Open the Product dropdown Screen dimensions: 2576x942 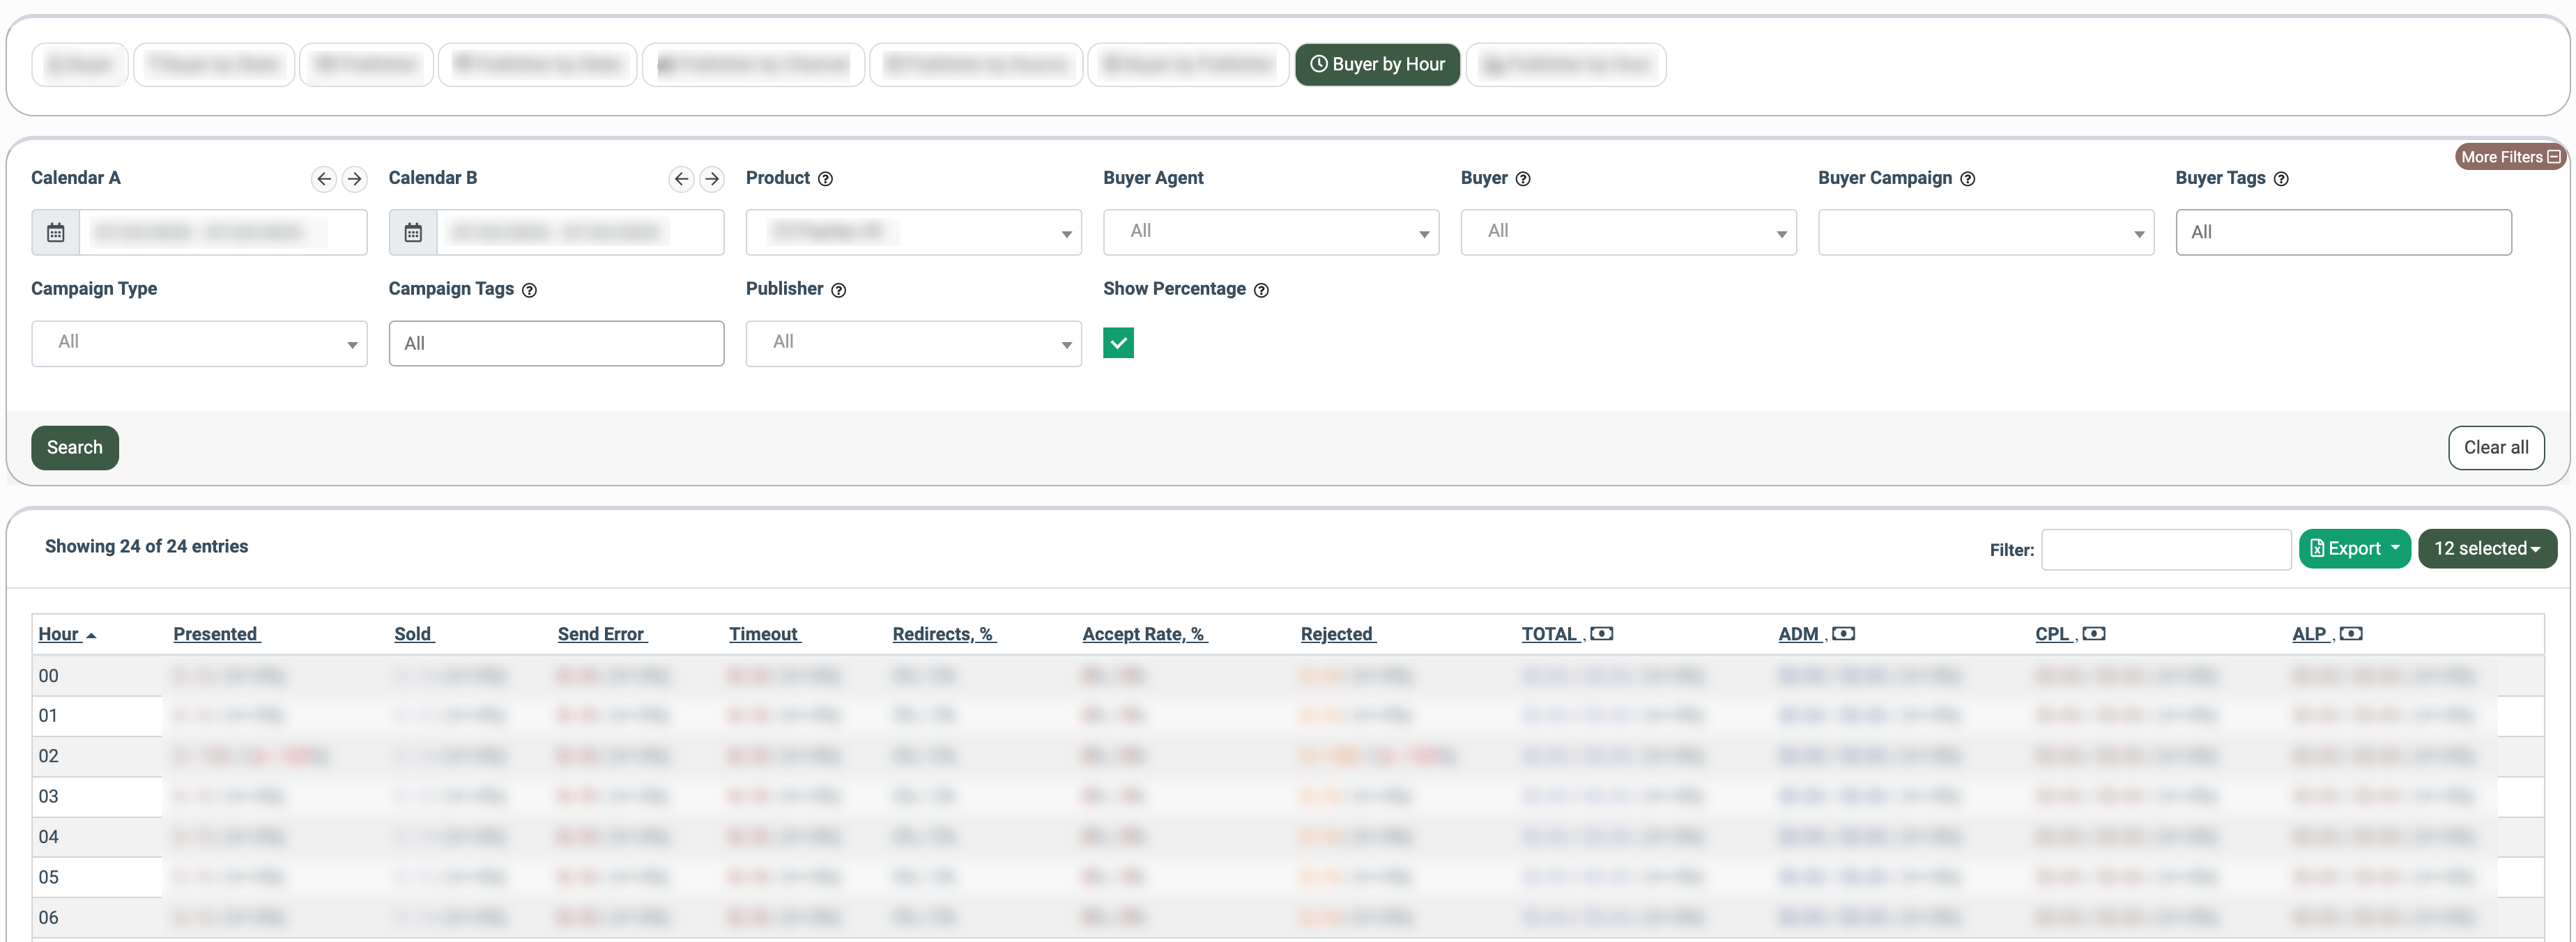[913, 232]
